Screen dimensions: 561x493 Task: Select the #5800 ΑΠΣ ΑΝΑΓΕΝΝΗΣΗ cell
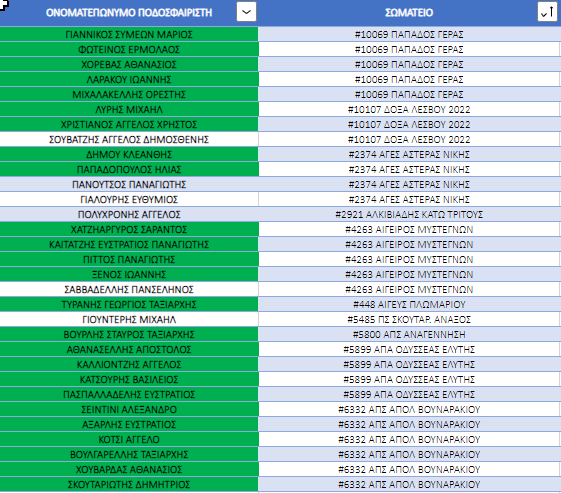click(409, 335)
